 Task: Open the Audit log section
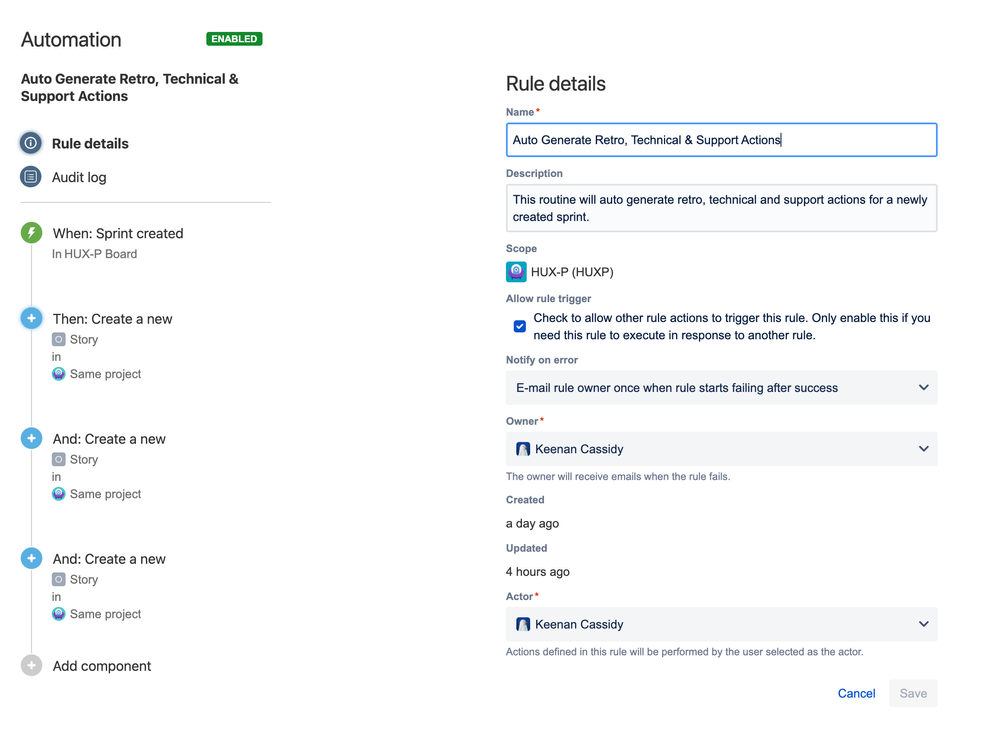(79, 177)
